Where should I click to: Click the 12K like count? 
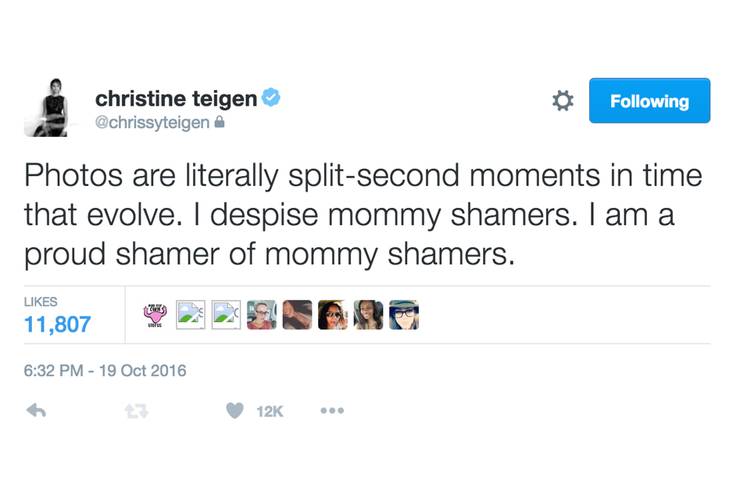[x=270, y=411]
